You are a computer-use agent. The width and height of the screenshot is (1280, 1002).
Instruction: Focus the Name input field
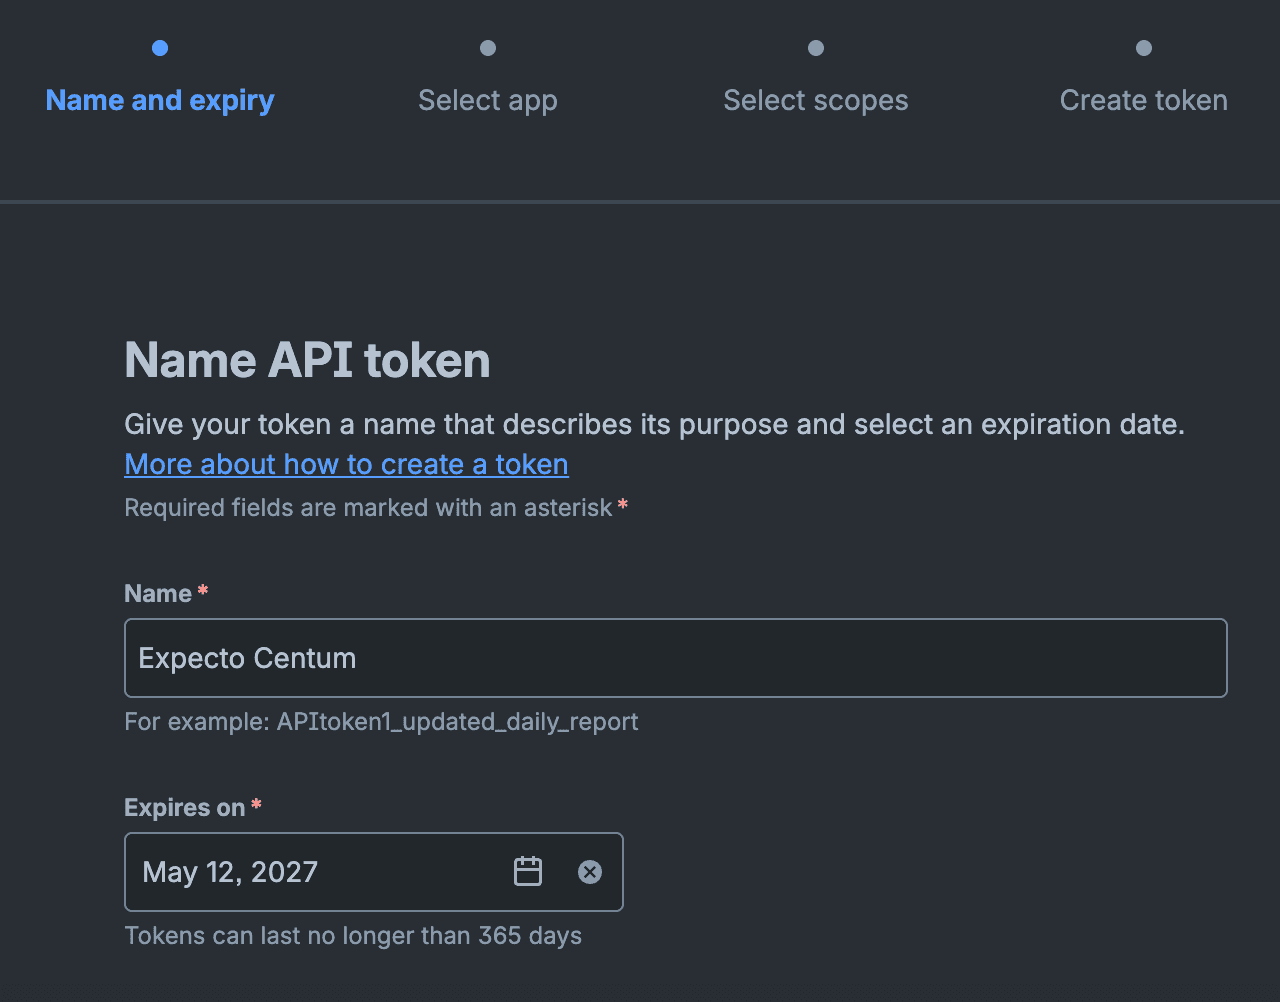click(676, 658)
